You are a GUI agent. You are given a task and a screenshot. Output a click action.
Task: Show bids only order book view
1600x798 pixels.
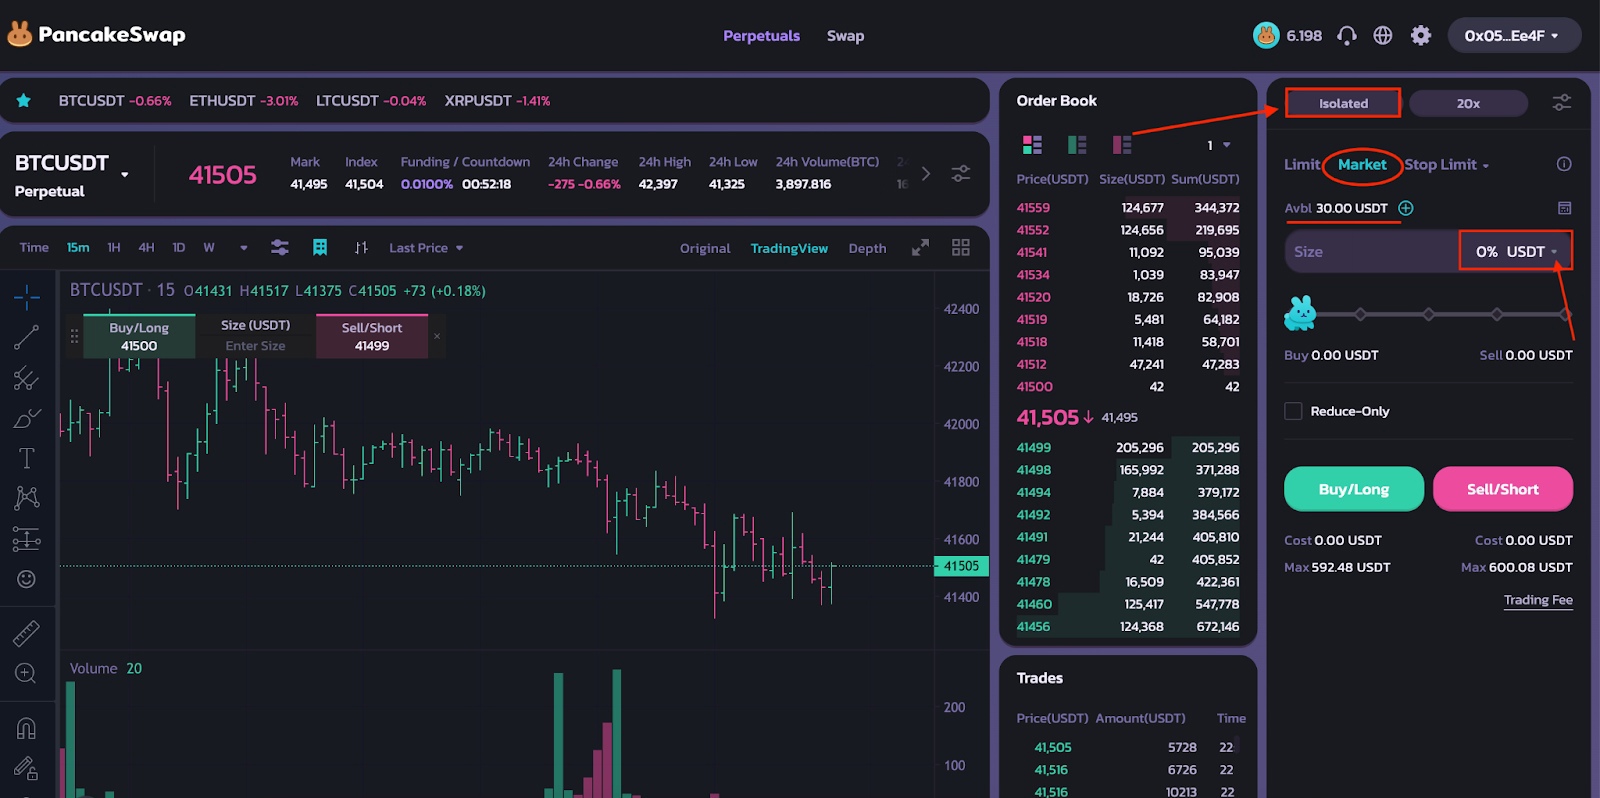(x=1077, y=145)
